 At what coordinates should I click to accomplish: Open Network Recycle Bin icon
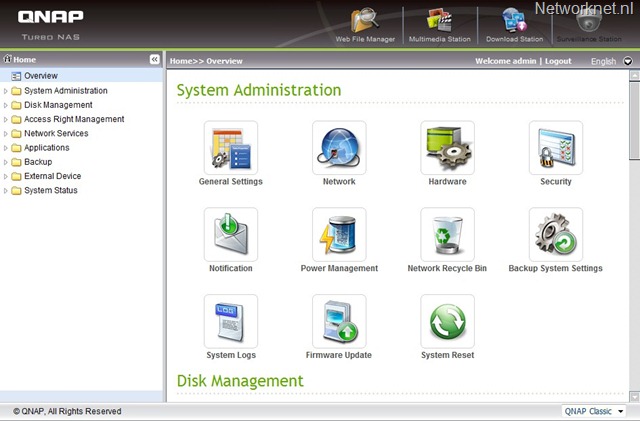[447, 234]
